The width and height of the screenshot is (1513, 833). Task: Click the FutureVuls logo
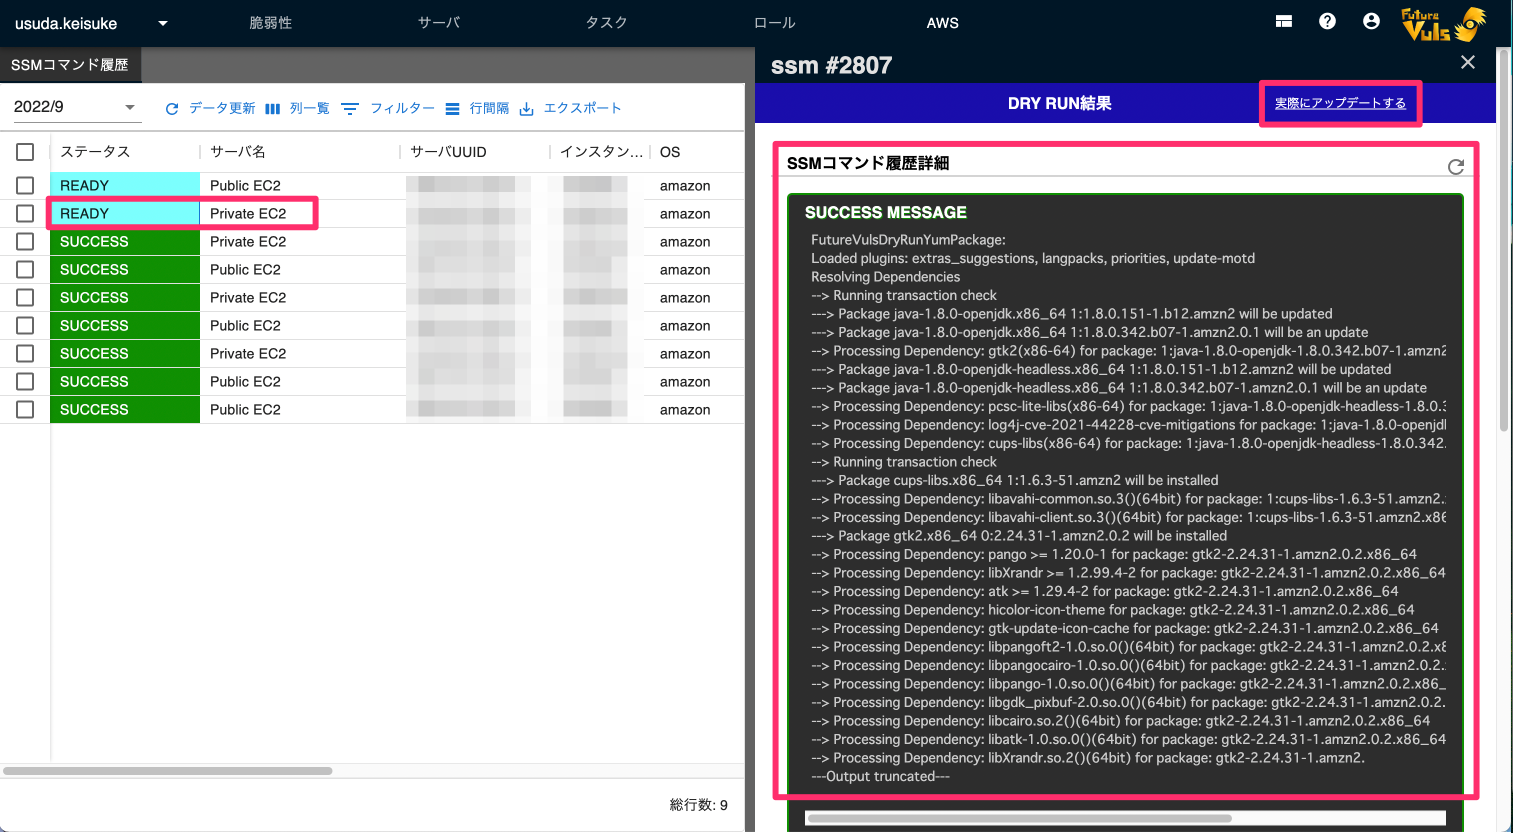coord(1440,23)
